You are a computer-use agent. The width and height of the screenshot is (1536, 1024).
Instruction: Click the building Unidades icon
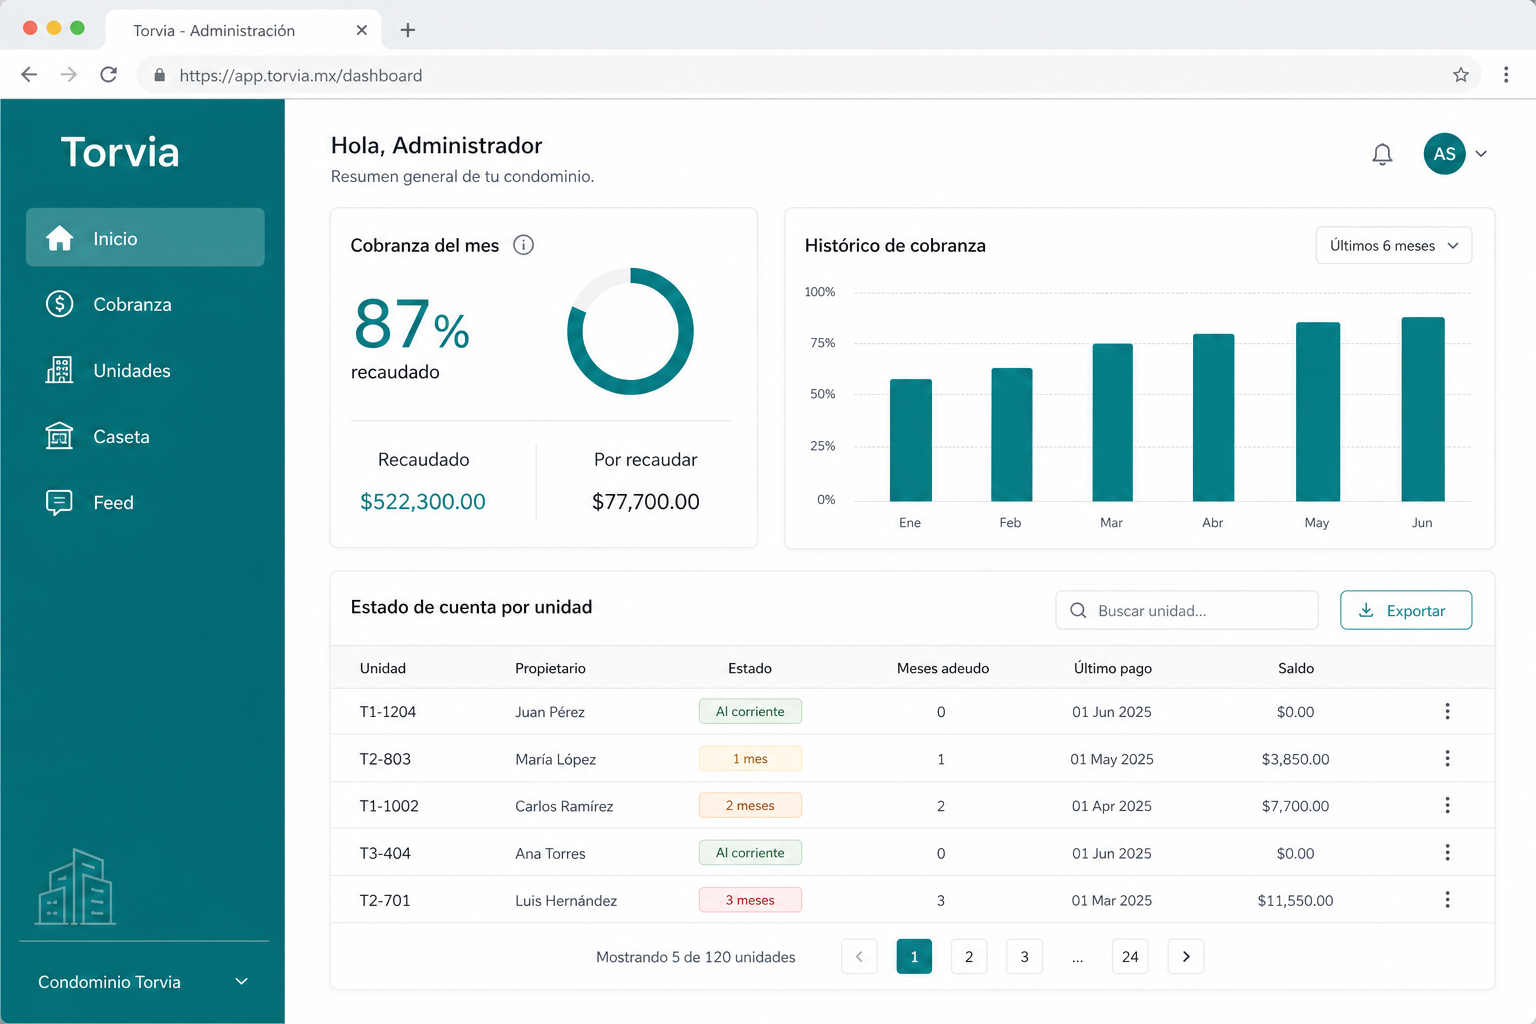coord(60,370)
